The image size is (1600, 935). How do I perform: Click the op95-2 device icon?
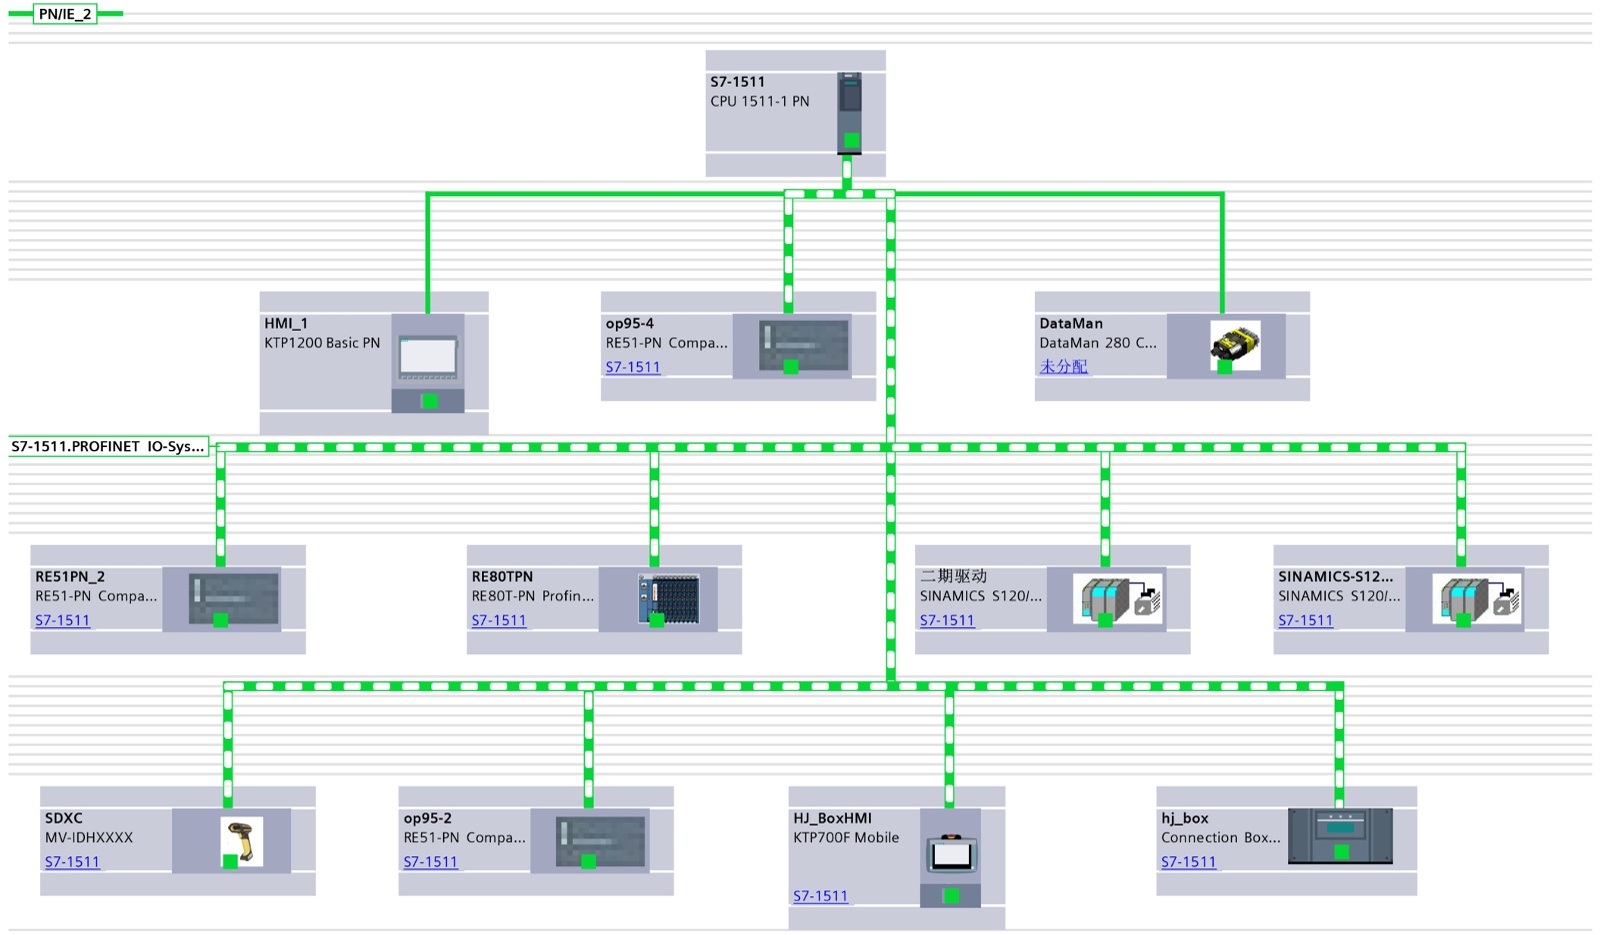click(x=600, y=841)
